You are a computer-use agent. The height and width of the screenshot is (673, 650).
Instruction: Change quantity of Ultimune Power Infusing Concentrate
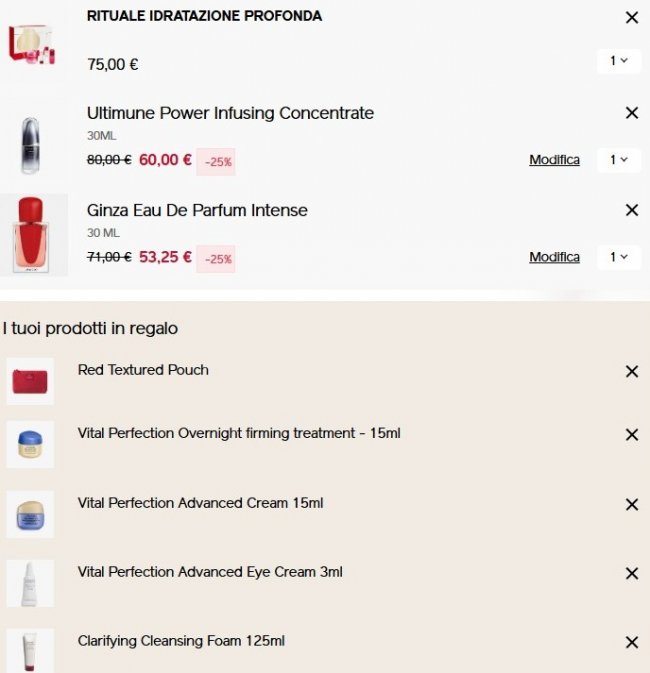click(619, 159)
